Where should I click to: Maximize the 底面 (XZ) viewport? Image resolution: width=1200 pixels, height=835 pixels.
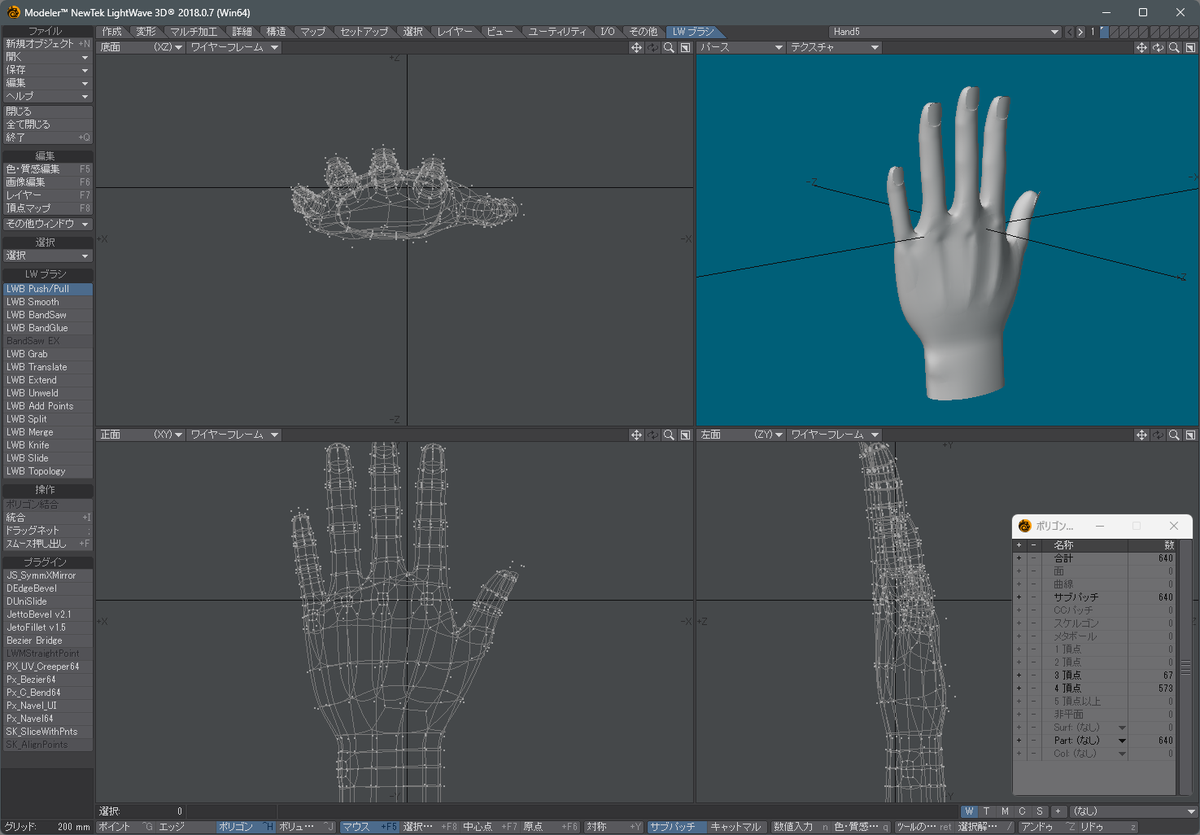(685, 48)
